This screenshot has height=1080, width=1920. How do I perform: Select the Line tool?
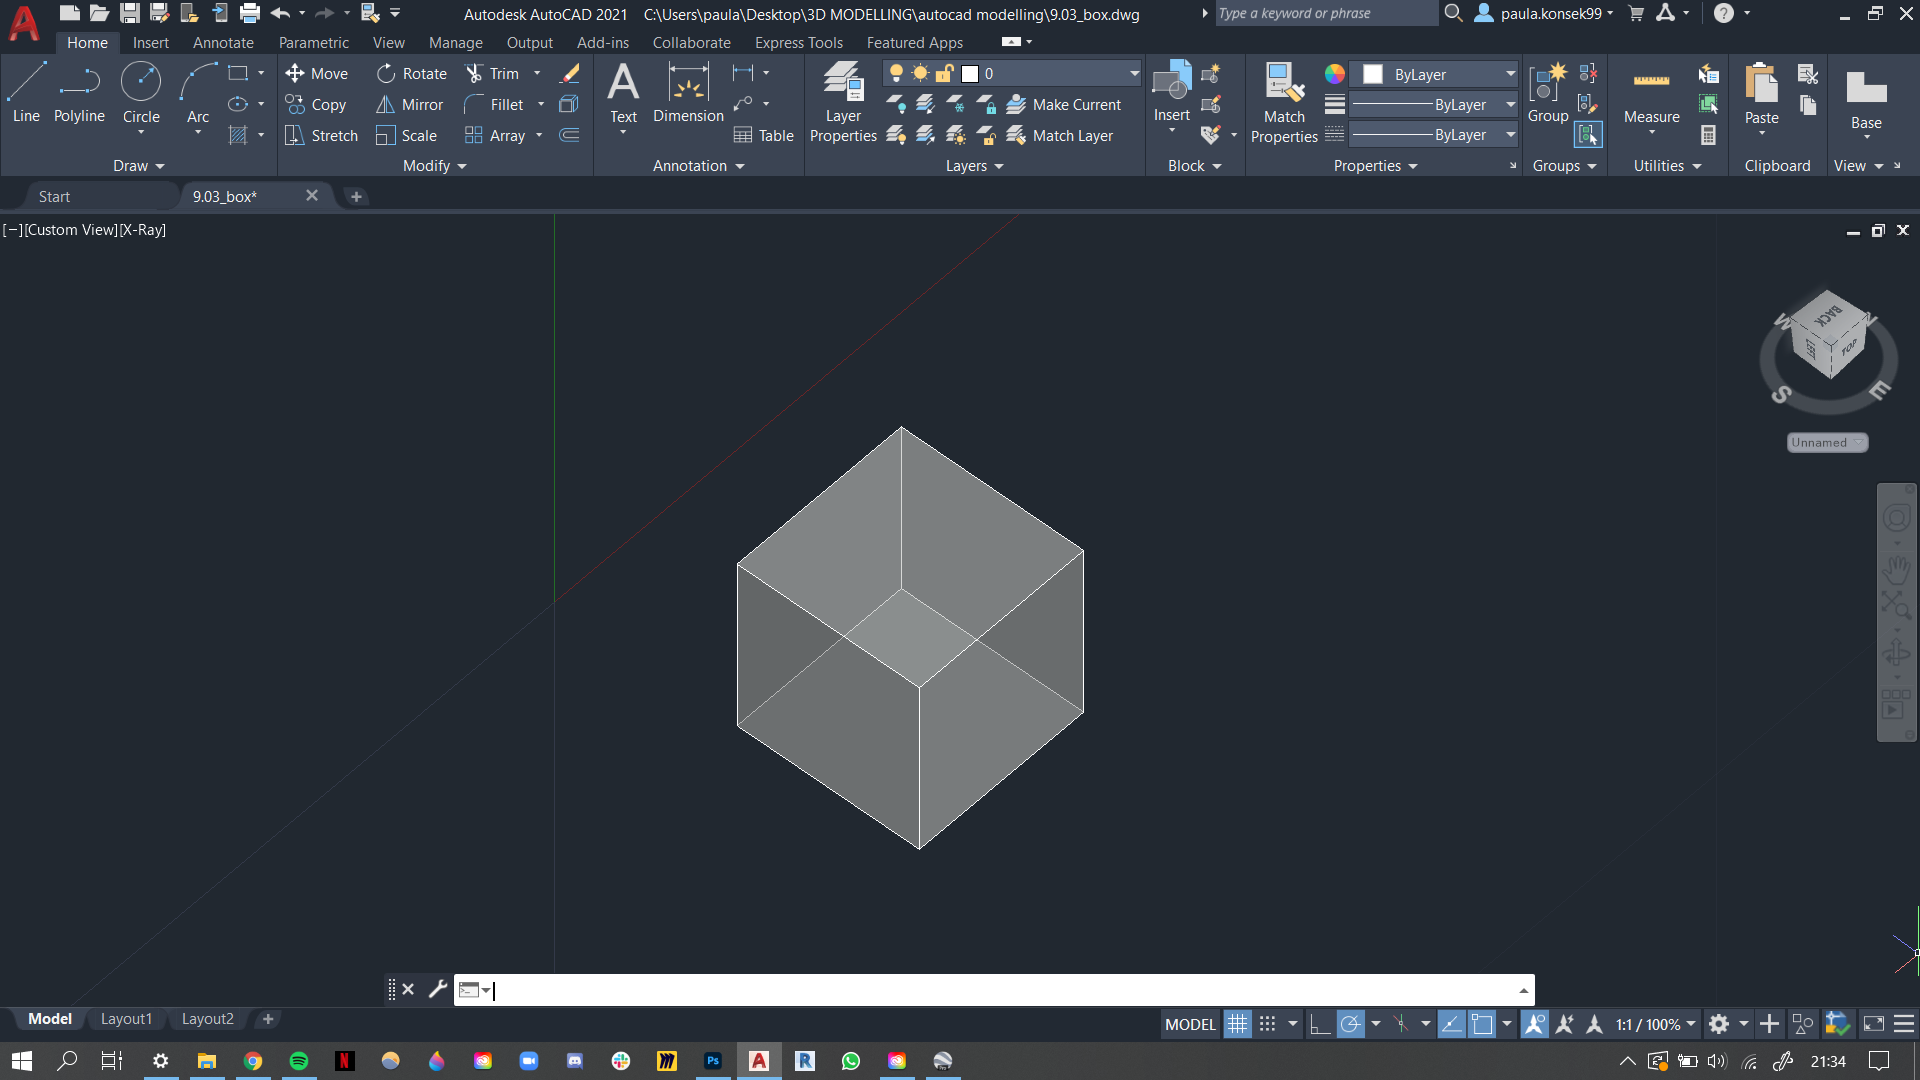[26, 92]
